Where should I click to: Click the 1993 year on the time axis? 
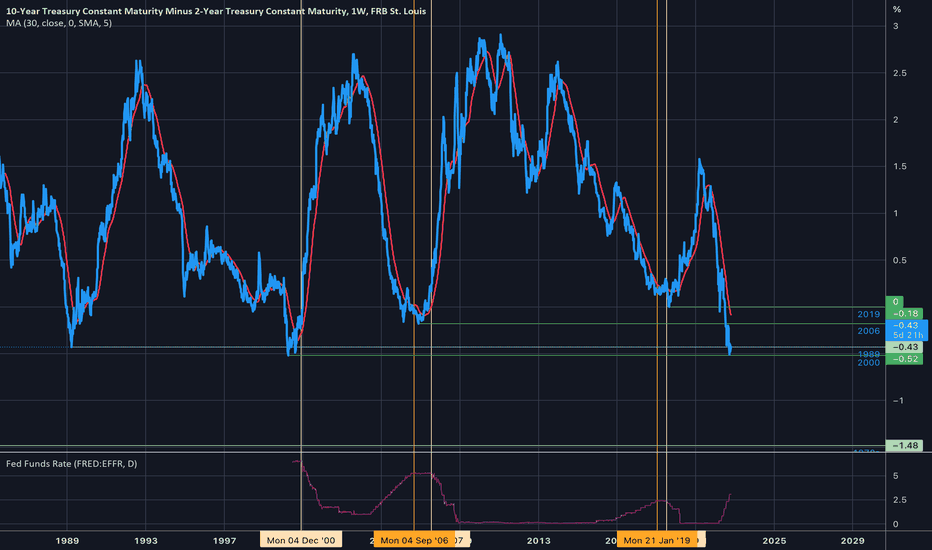tap(146, 540)
